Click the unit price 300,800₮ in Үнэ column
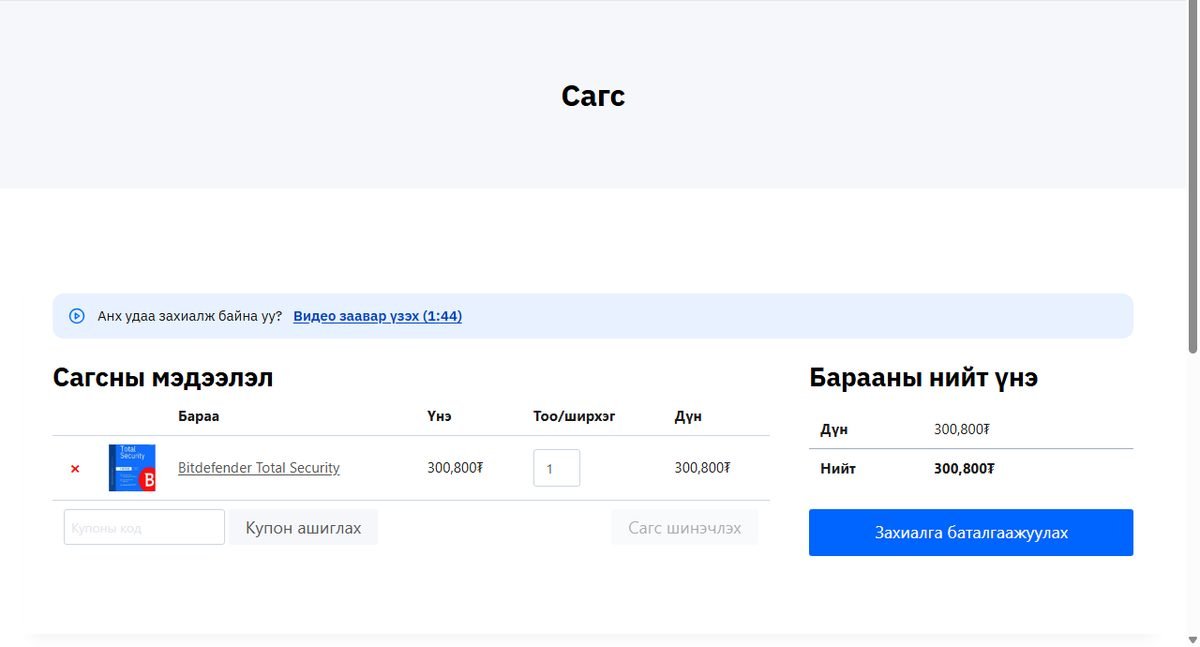 coord(455,468)
